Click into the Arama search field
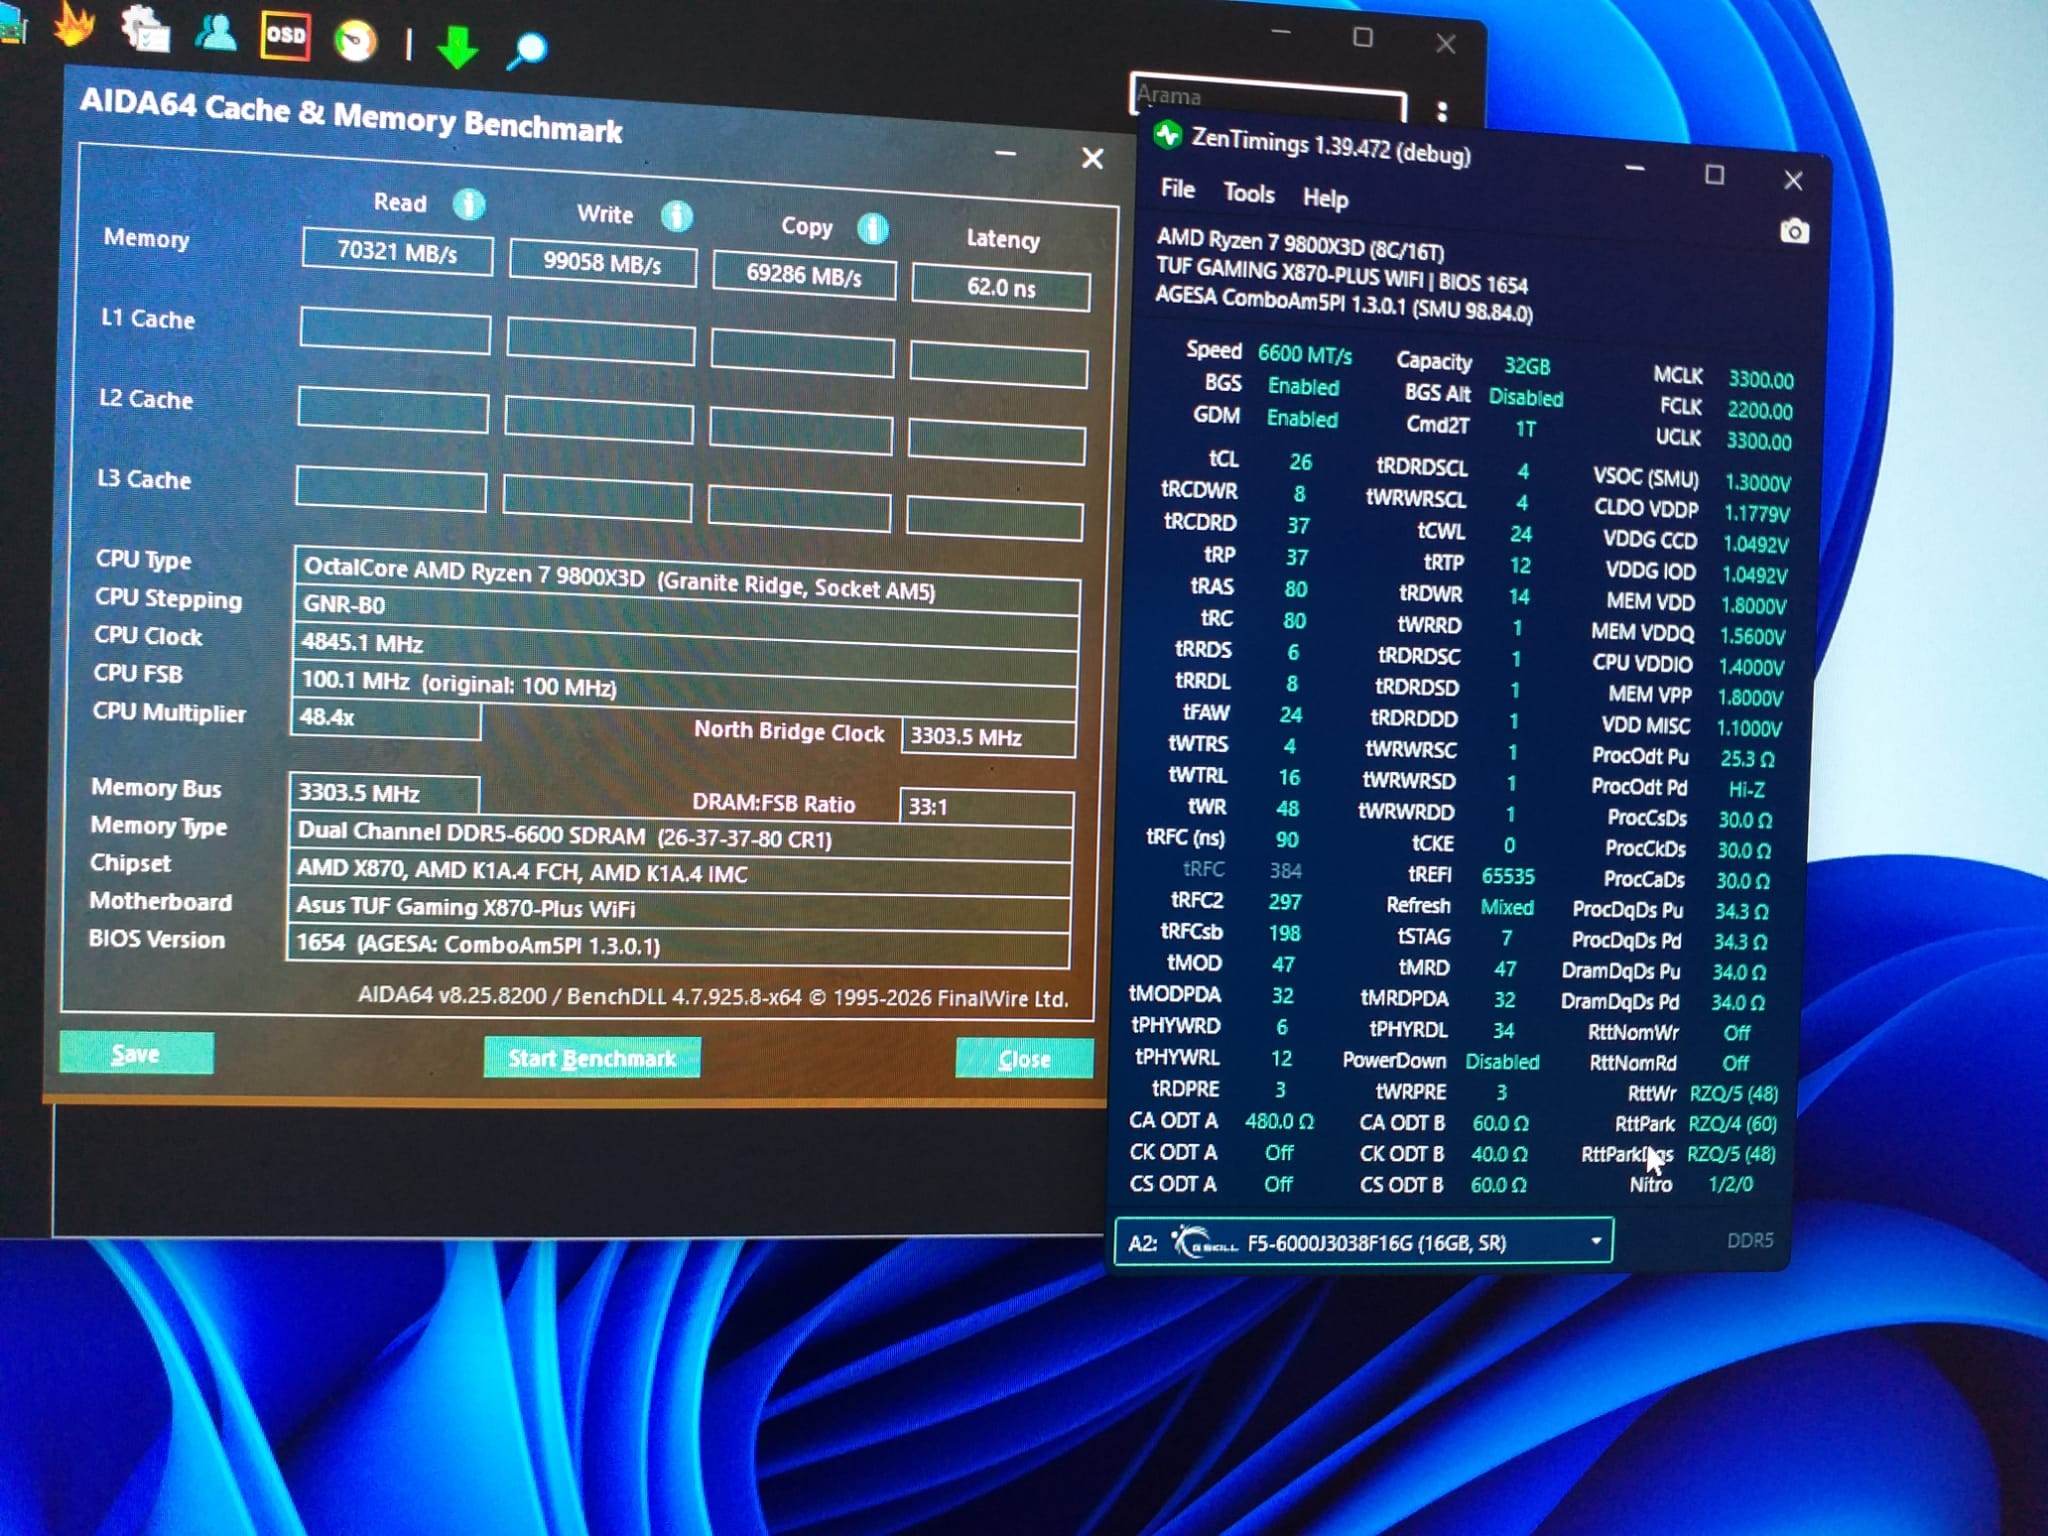 (x=1268, y=98)
